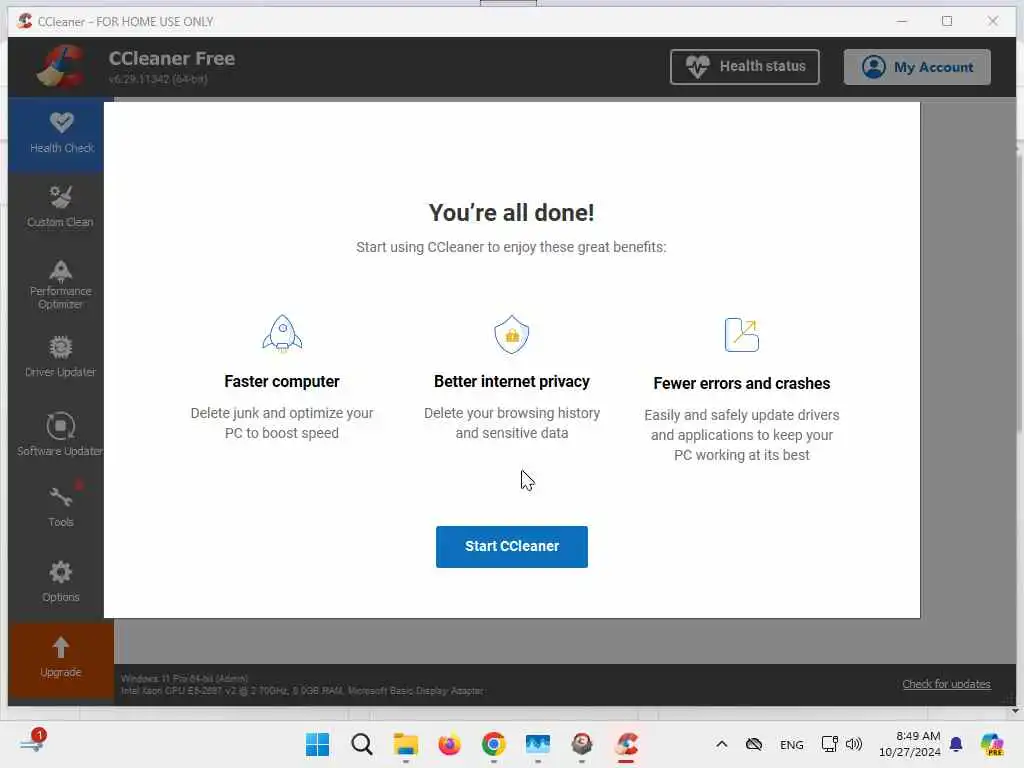The height and width of the screenshot is (768, 1024).
Task: Click the cloud sync tray icon
Action: pyautogui.click(x=754, y=744)
